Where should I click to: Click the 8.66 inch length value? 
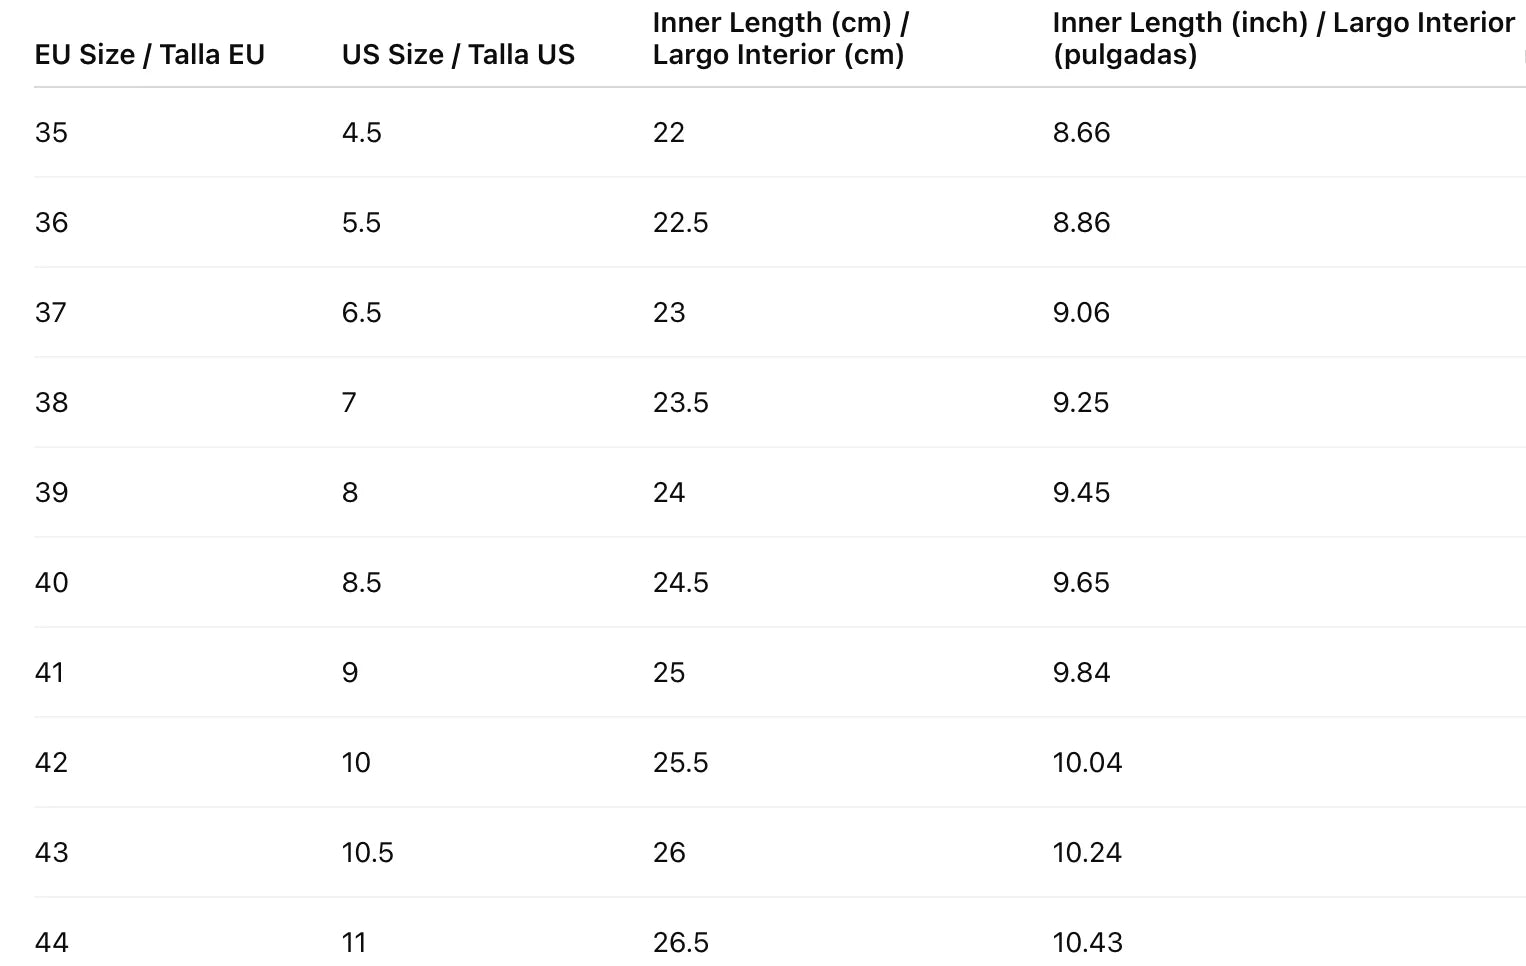coord(1081,133)
